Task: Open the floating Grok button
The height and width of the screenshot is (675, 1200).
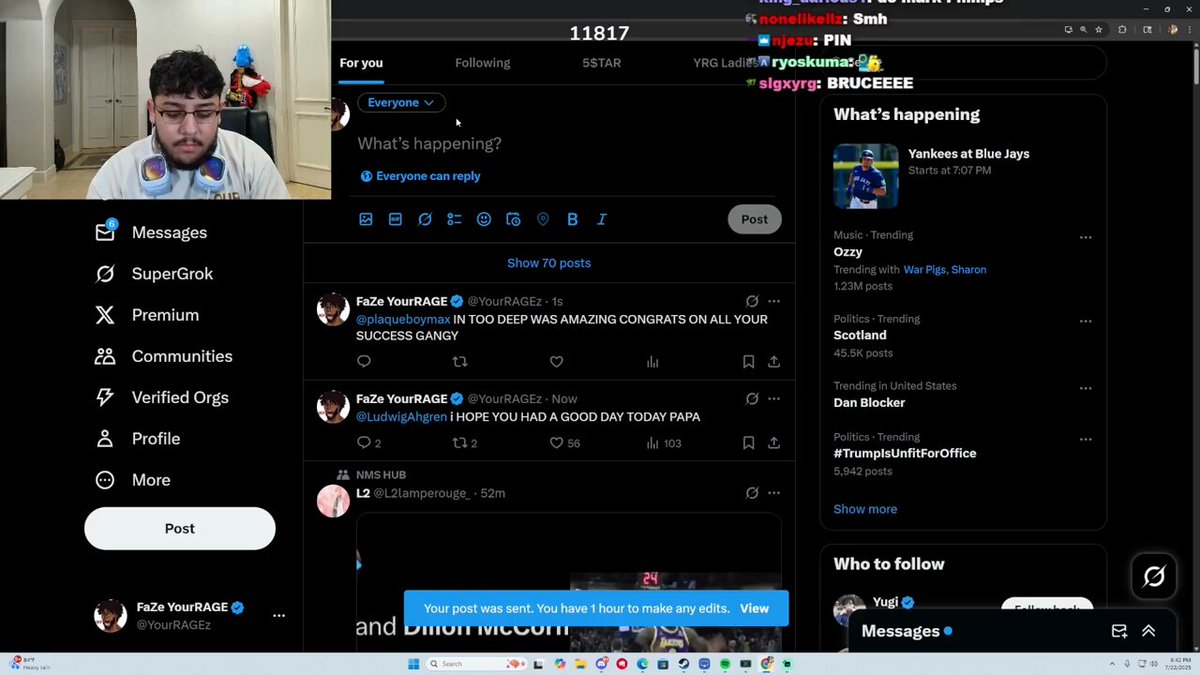Action: (x=1153, y=576)
